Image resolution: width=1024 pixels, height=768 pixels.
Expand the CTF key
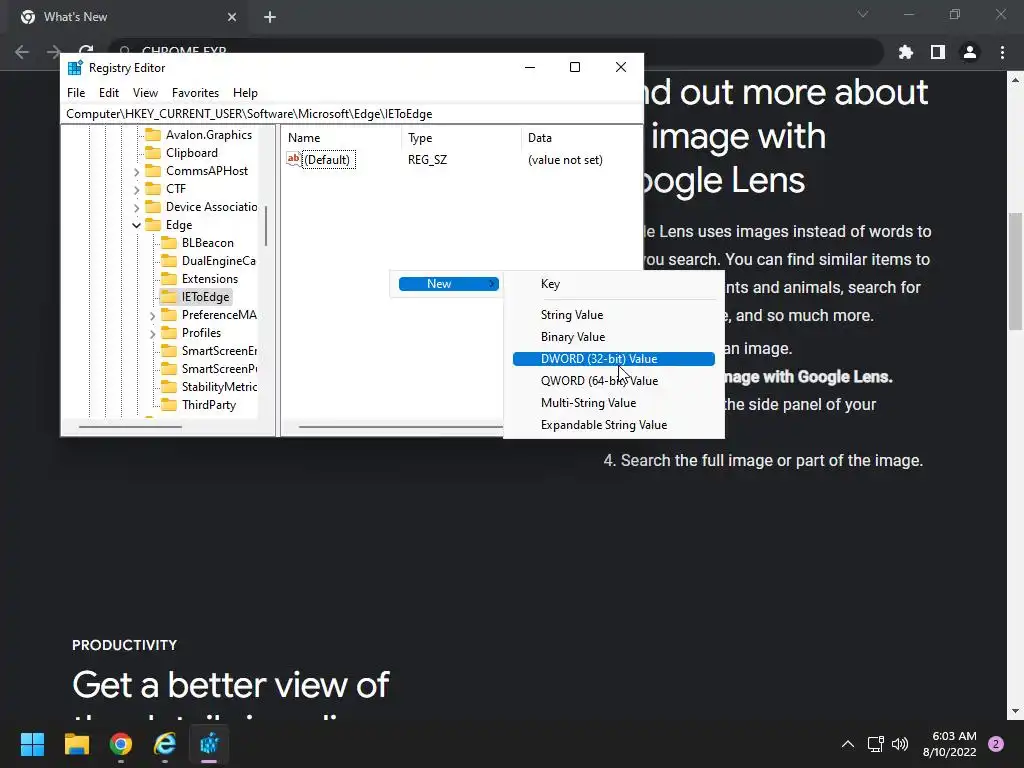click(136, 189)
